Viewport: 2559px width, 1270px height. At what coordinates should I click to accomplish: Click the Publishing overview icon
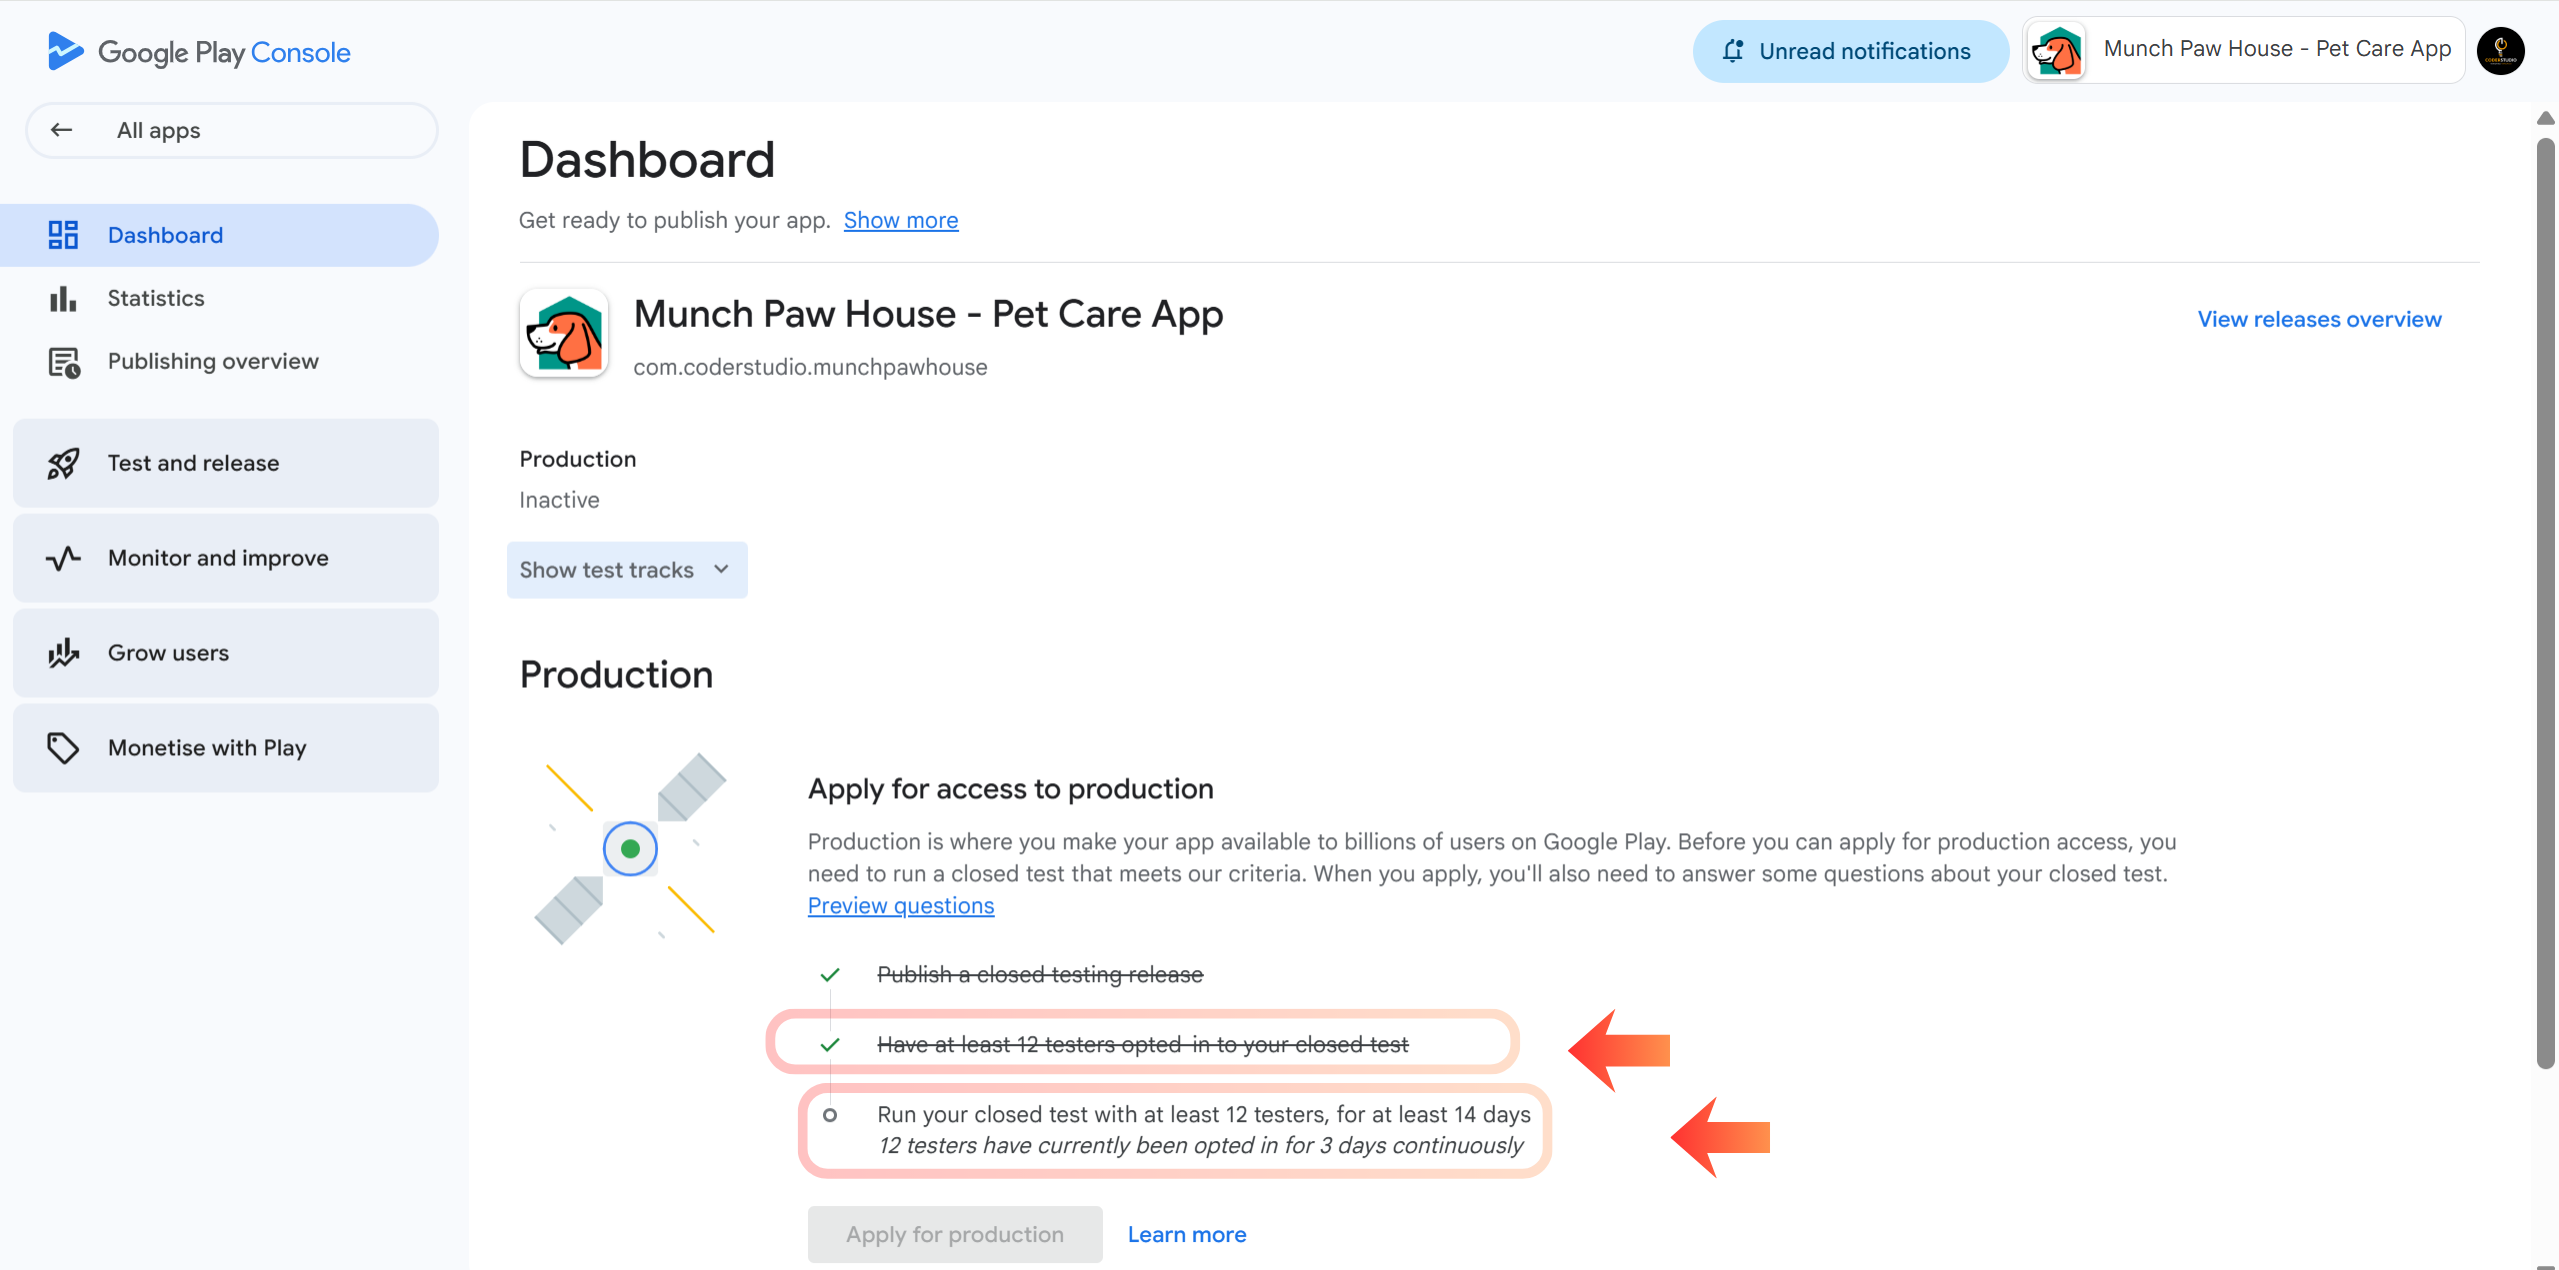(62, 361)
